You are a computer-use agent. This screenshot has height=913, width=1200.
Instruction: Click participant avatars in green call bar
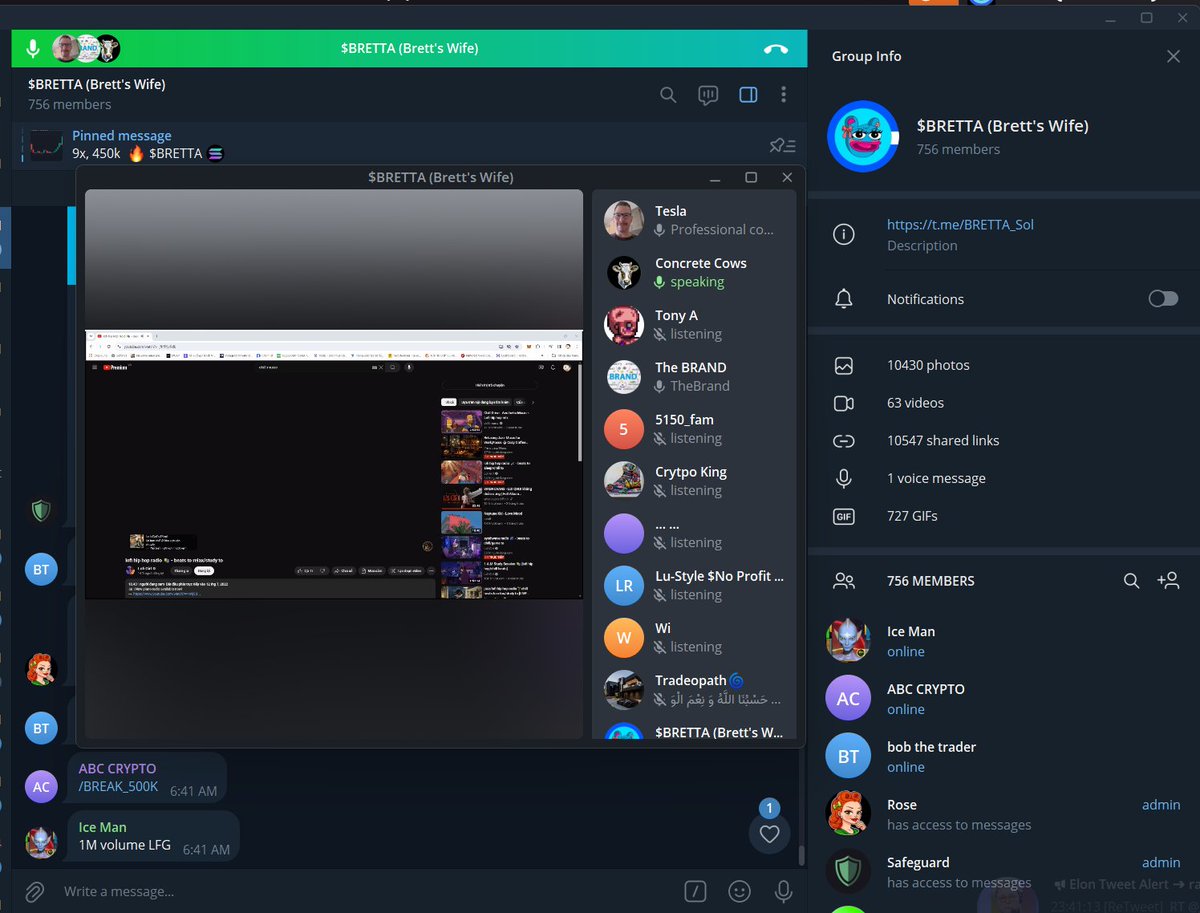pos(86,48)
